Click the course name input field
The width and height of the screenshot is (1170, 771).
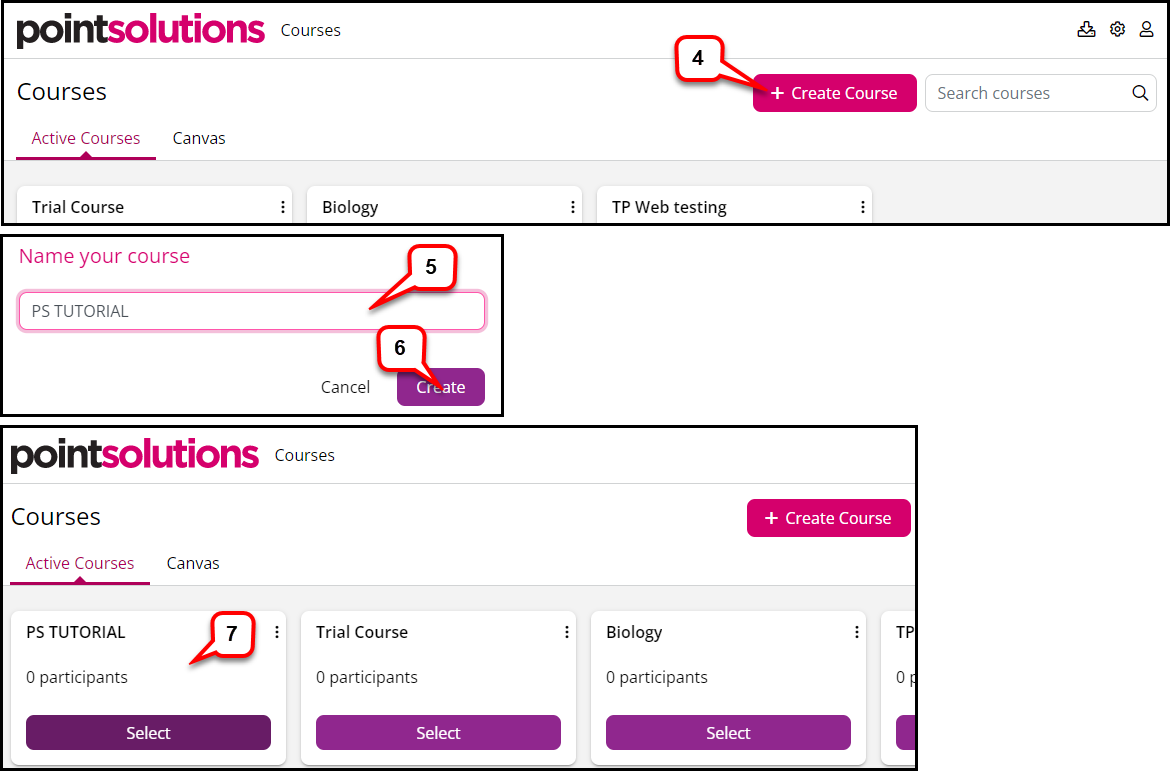tap(252, 310)
